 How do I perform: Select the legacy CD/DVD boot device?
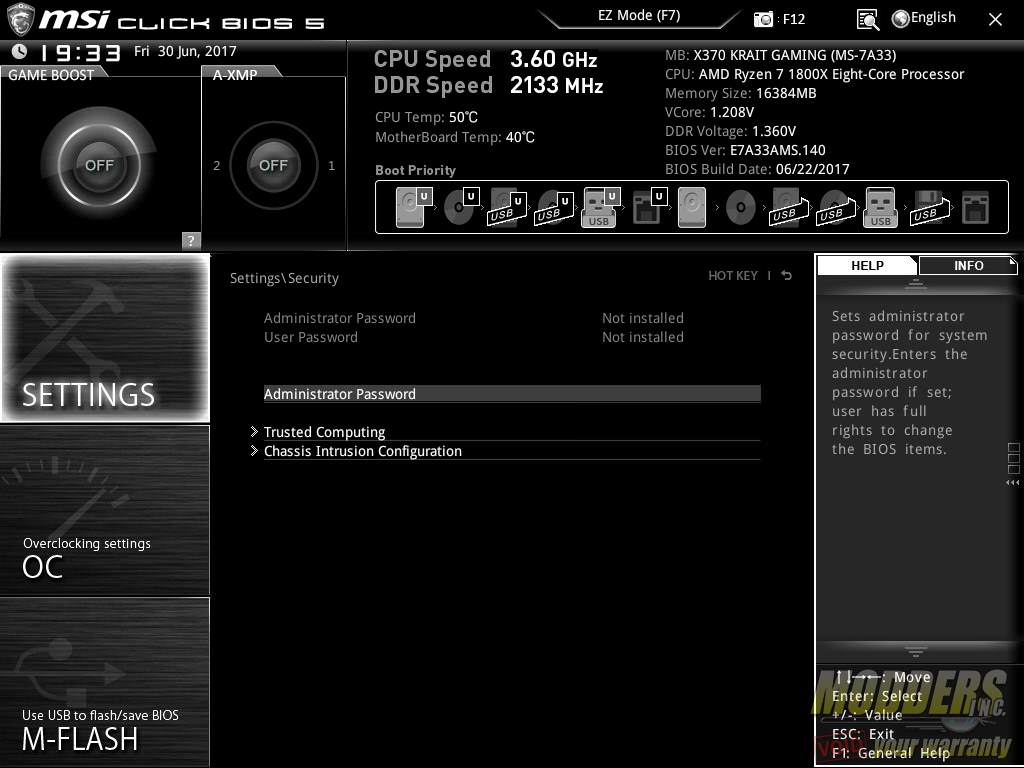[740, 208]
